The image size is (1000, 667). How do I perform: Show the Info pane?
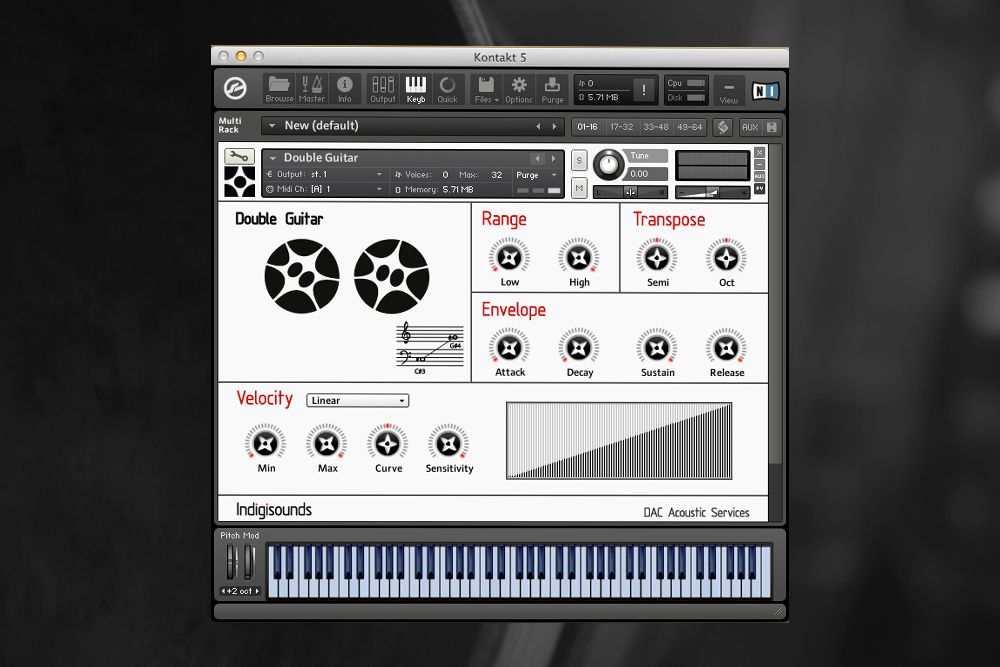[x=344, y=89]
